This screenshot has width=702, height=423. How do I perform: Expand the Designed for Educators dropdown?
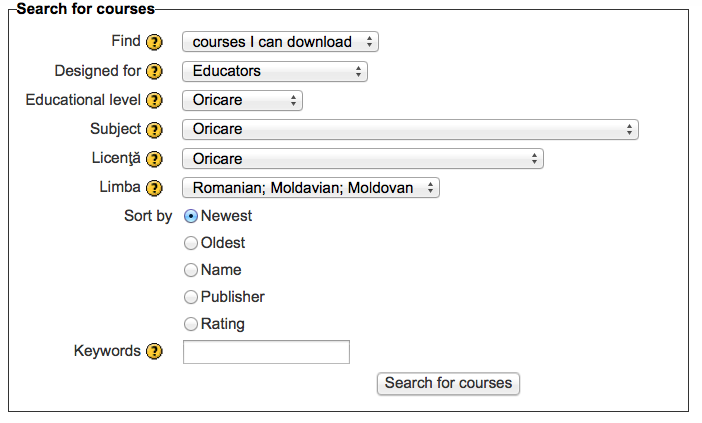click(x=275, y=71)
